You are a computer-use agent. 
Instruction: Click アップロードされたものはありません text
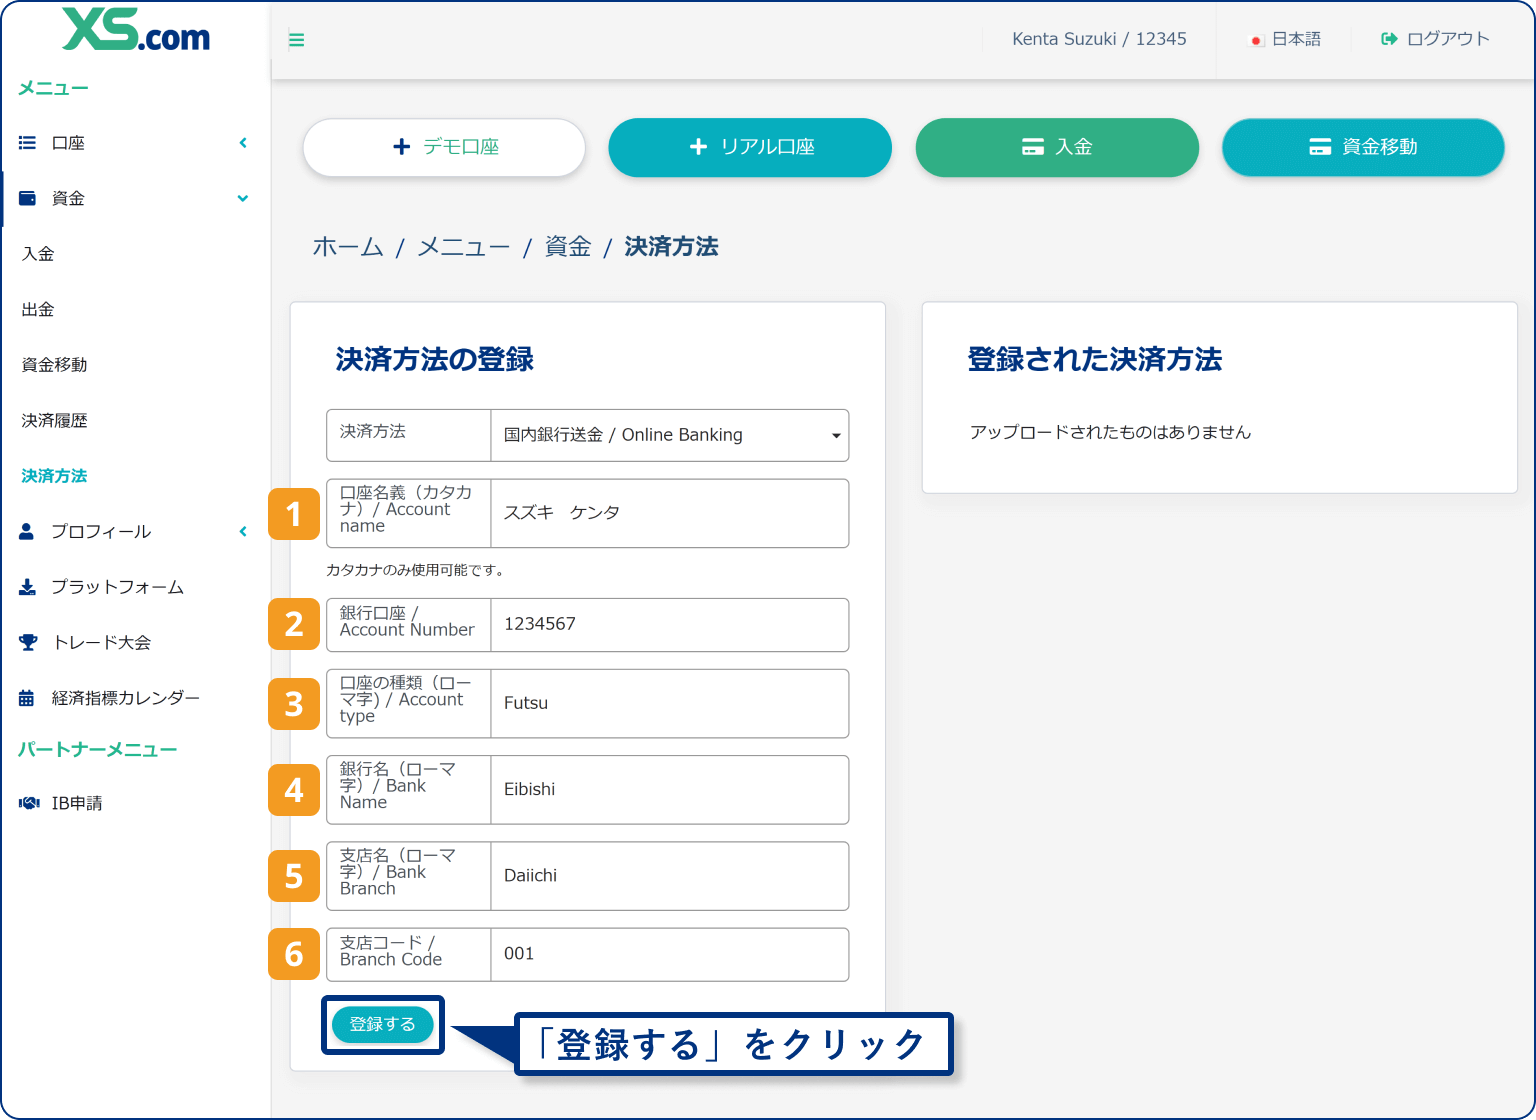point(1110,432)
